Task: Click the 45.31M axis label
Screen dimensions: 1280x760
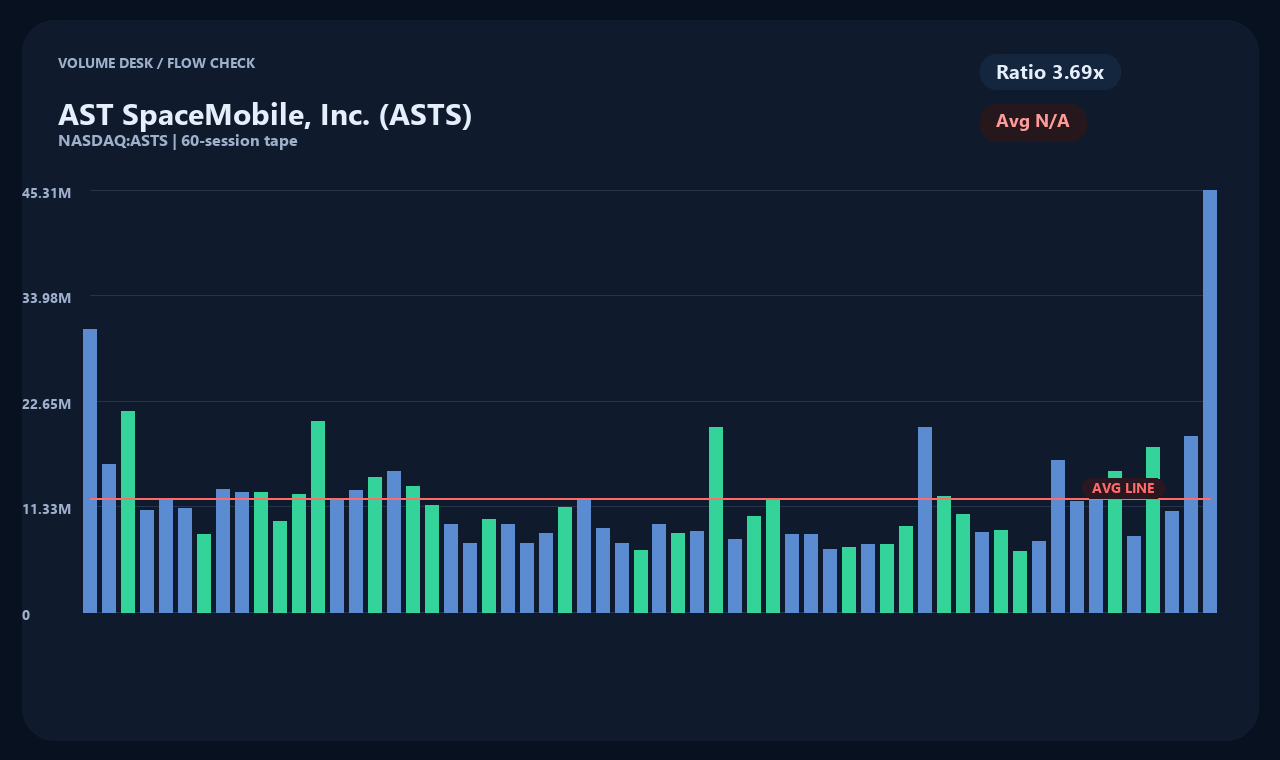Action: pos(46,192)
